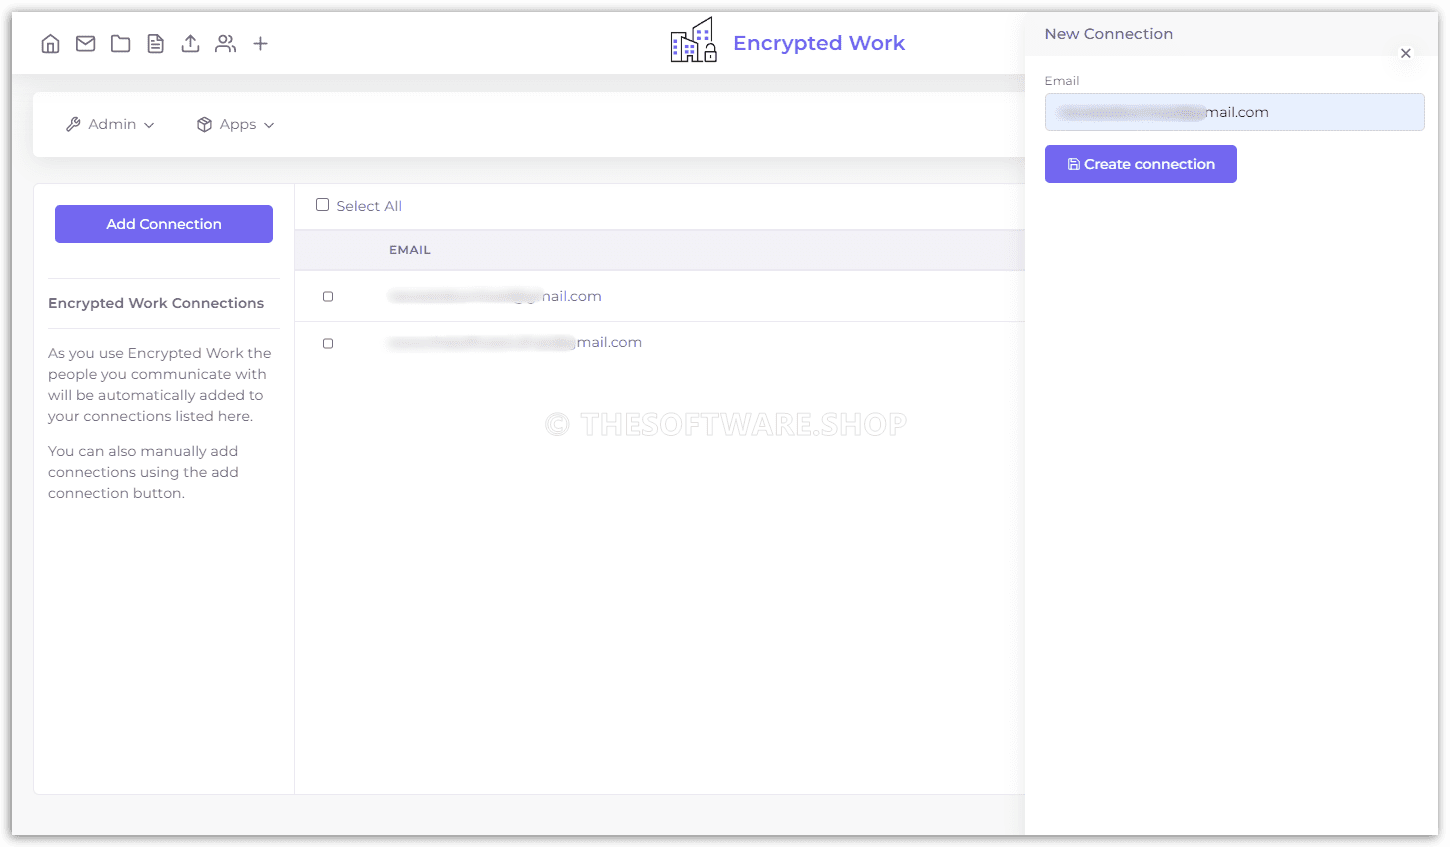Click the EMAIL column header
This screenshot has width=1450, height=847.
[410, 250]
